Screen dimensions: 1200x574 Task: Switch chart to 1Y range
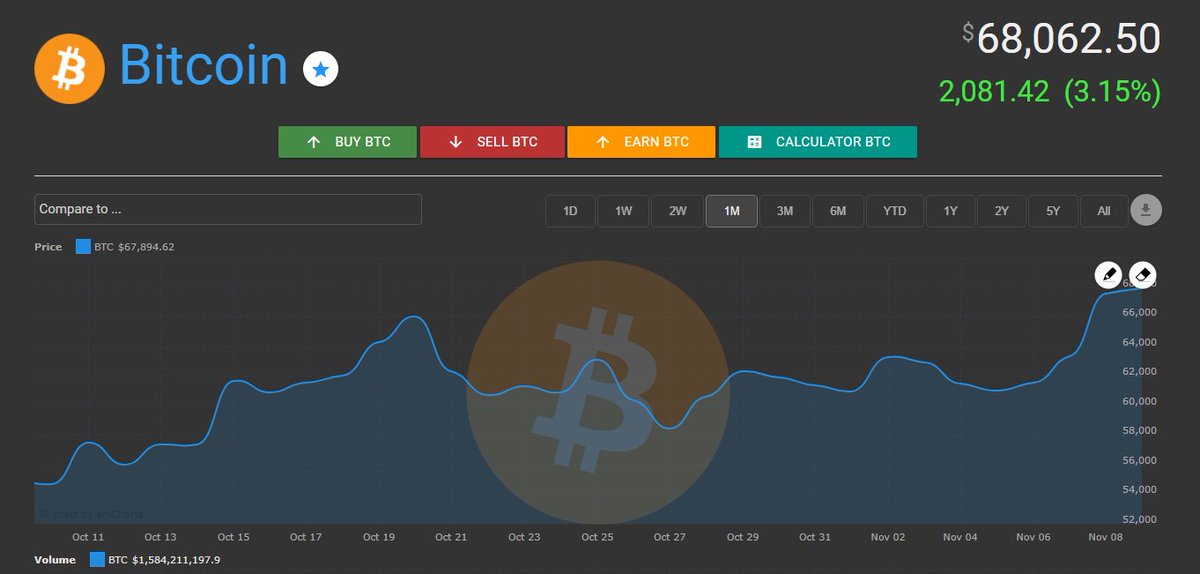coord(950,211)
